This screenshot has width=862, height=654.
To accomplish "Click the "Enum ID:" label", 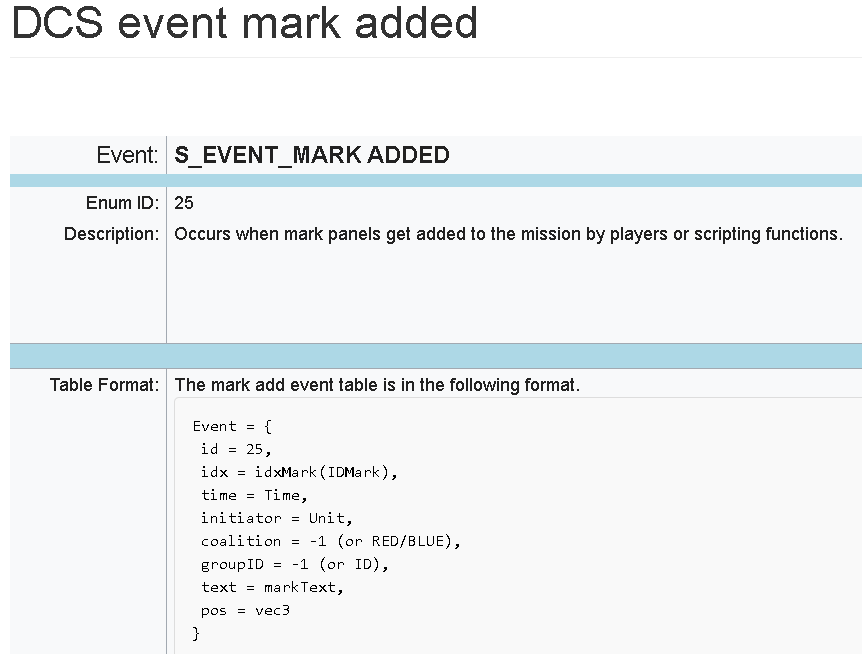I will click(x=122, y=203).
